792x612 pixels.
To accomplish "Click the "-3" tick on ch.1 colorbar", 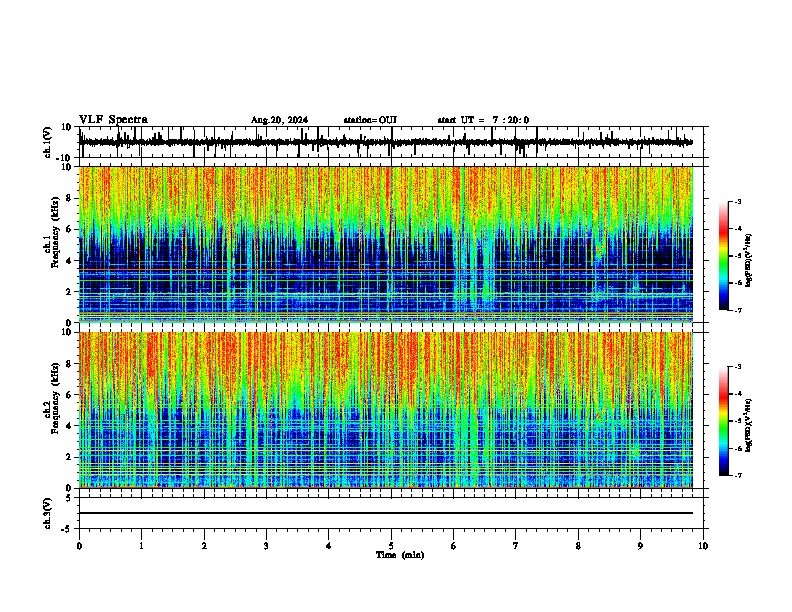I will click(738, 202).
